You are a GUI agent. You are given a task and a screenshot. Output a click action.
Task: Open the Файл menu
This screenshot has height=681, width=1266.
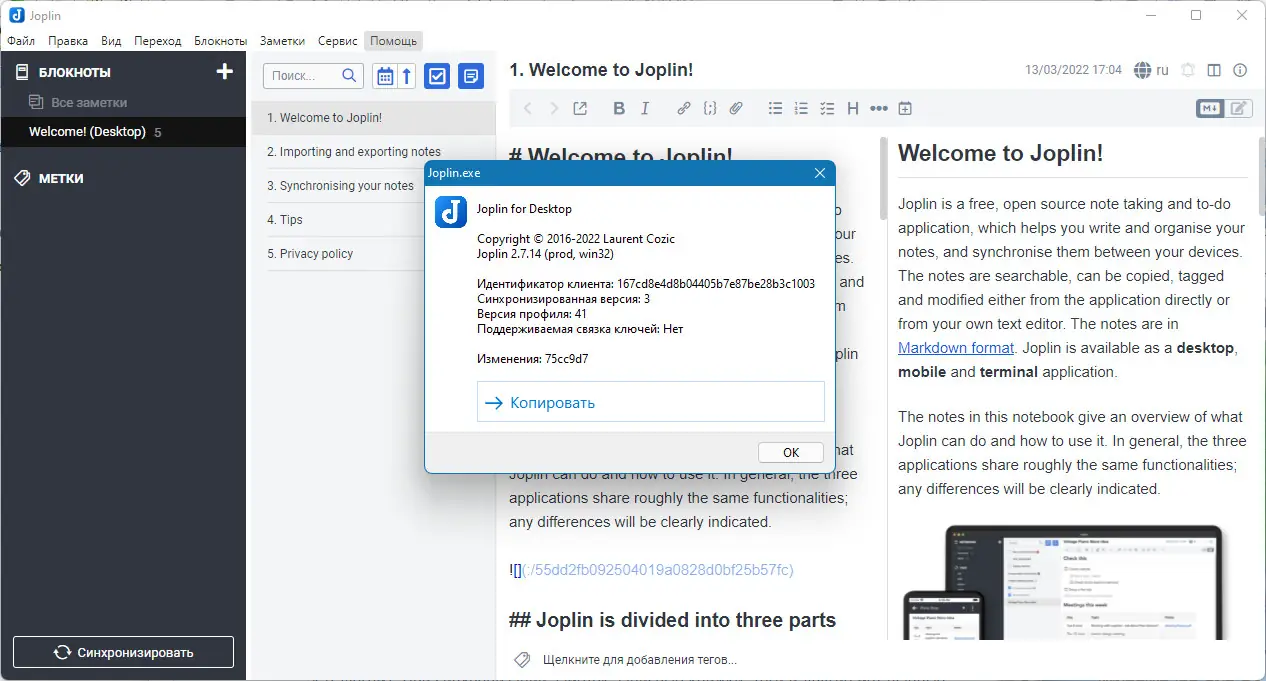click(21, 41)
